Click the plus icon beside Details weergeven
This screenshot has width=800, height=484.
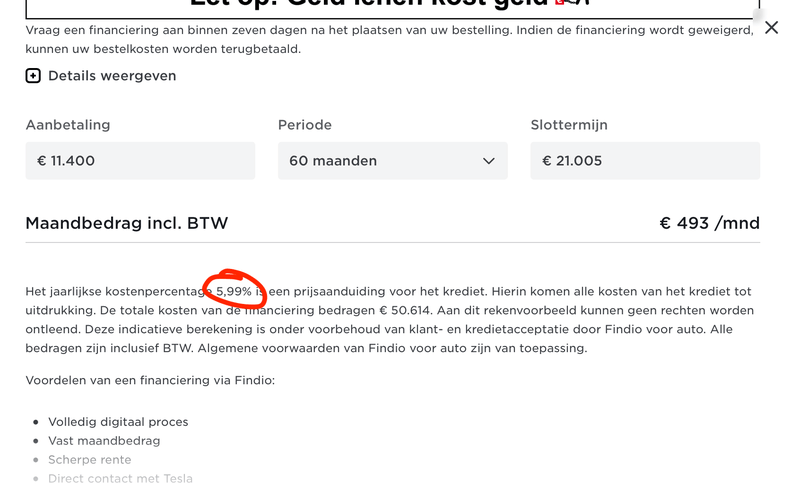click(33, 76)
